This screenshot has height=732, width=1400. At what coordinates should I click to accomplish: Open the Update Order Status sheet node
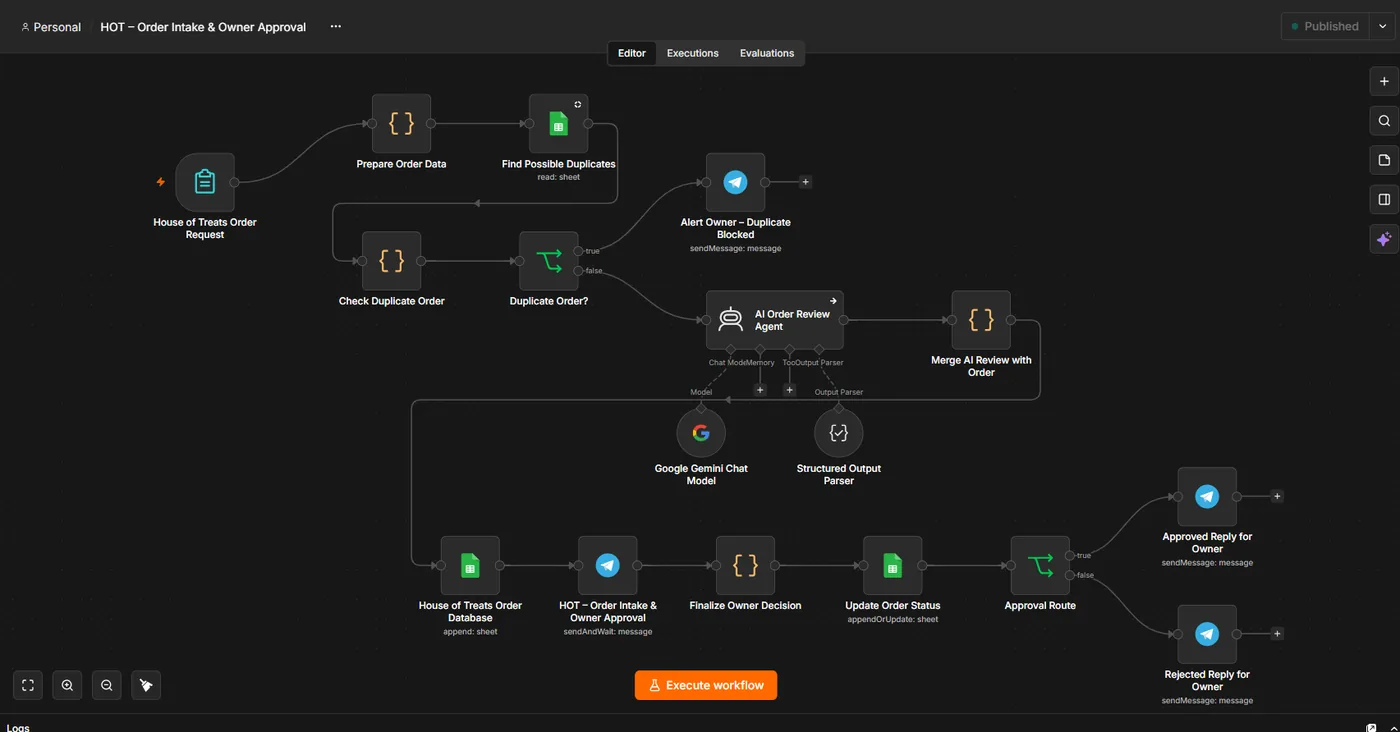click(x=892, y=566)
